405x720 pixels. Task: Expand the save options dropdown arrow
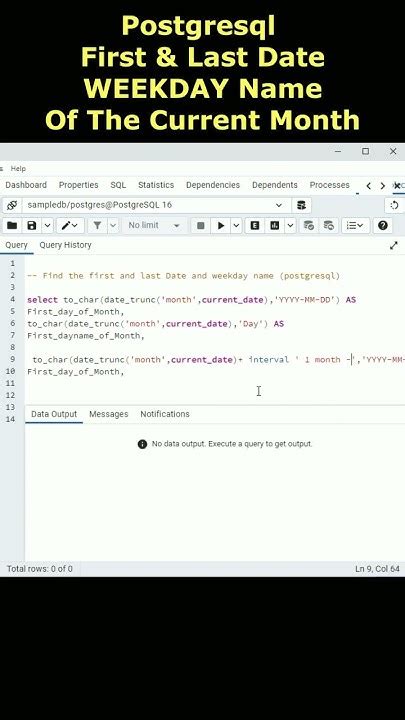(x=47, y=225)
